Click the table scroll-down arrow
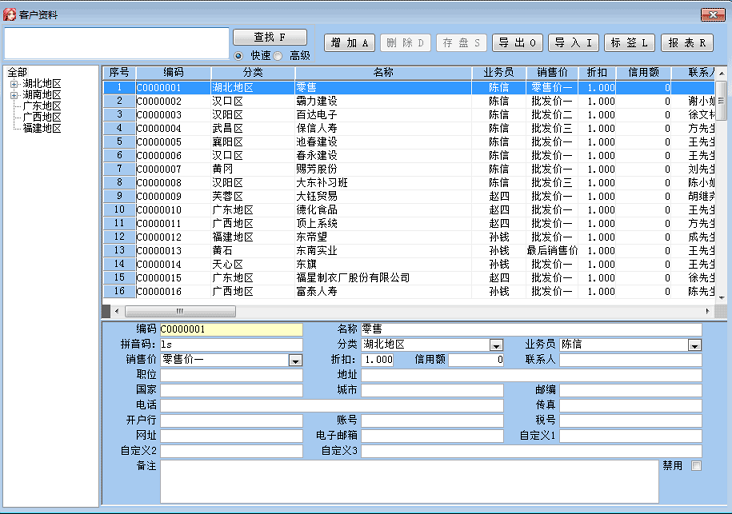Viewport: 732px width, 514px height. [722, 297]
